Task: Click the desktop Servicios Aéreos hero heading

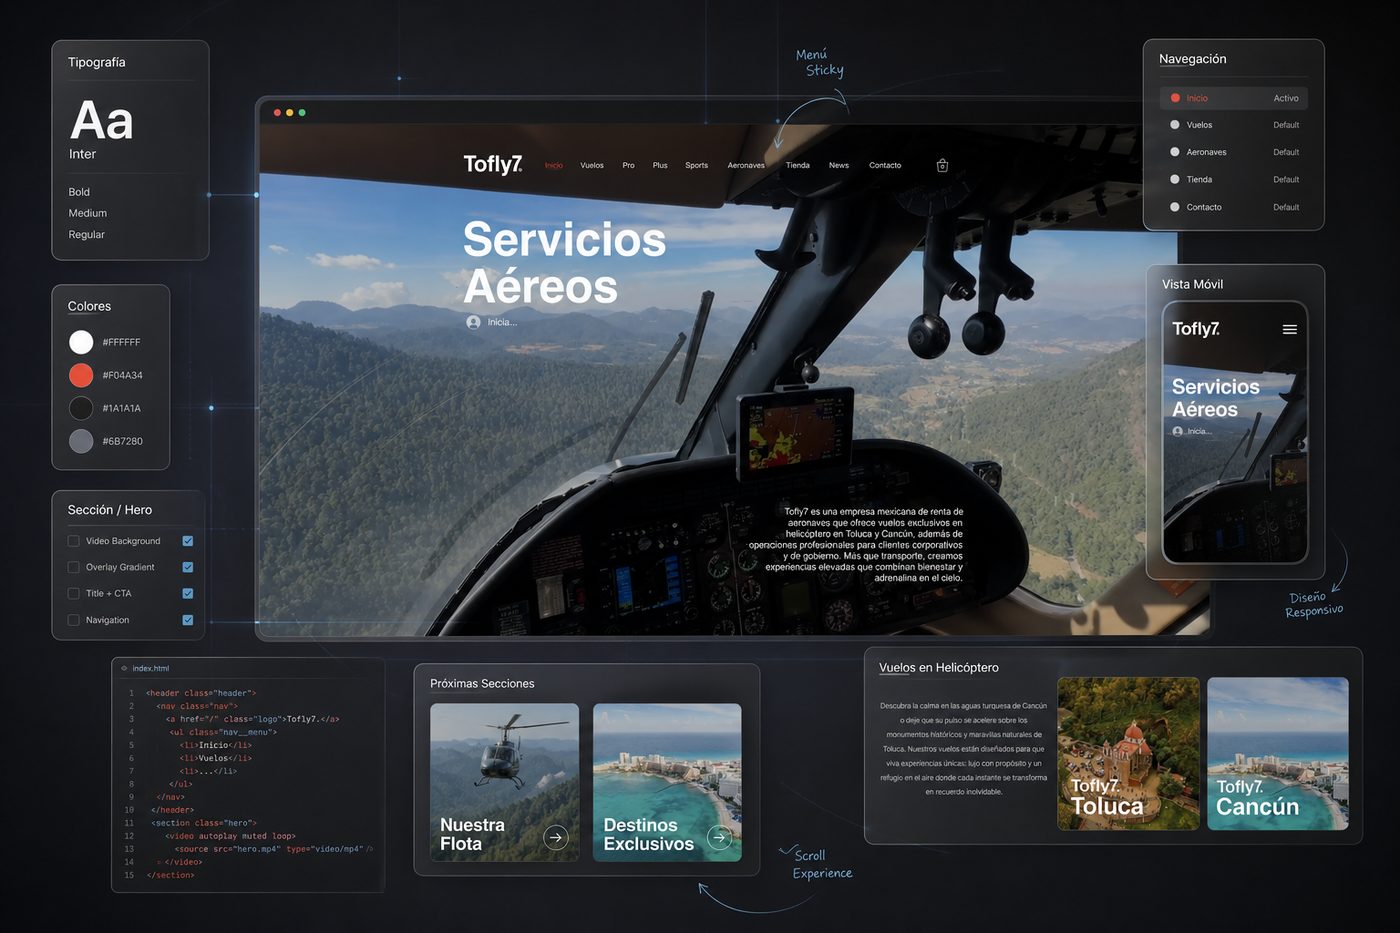Action: click(564, 263)
